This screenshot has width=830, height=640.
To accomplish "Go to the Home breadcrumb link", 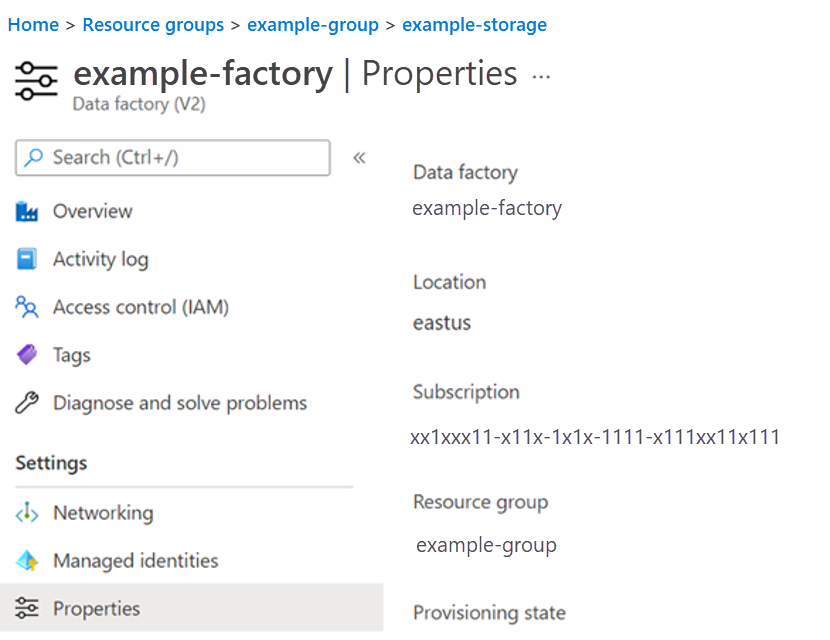I will (33, 25).
